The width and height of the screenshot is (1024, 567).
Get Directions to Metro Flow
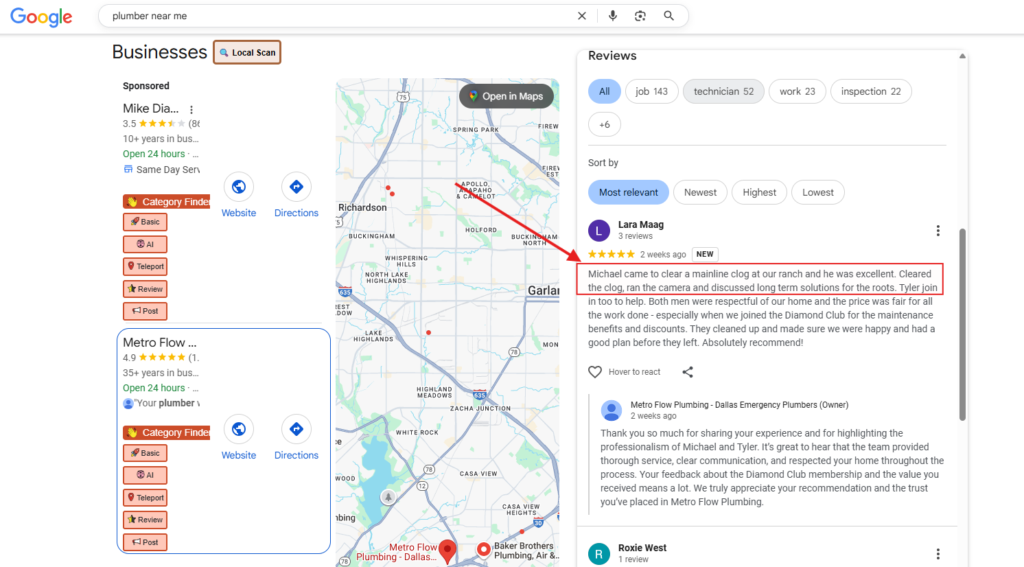tap(296, 429)
